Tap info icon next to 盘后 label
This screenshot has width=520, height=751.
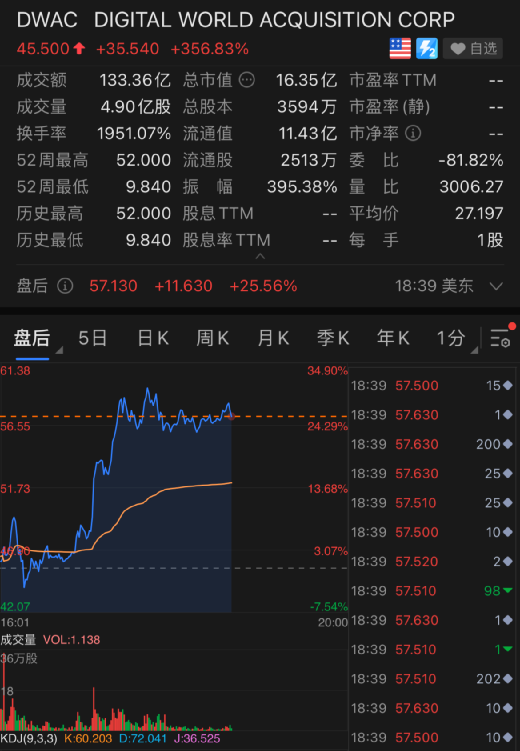pyautogui.click(x=65, y=286)
